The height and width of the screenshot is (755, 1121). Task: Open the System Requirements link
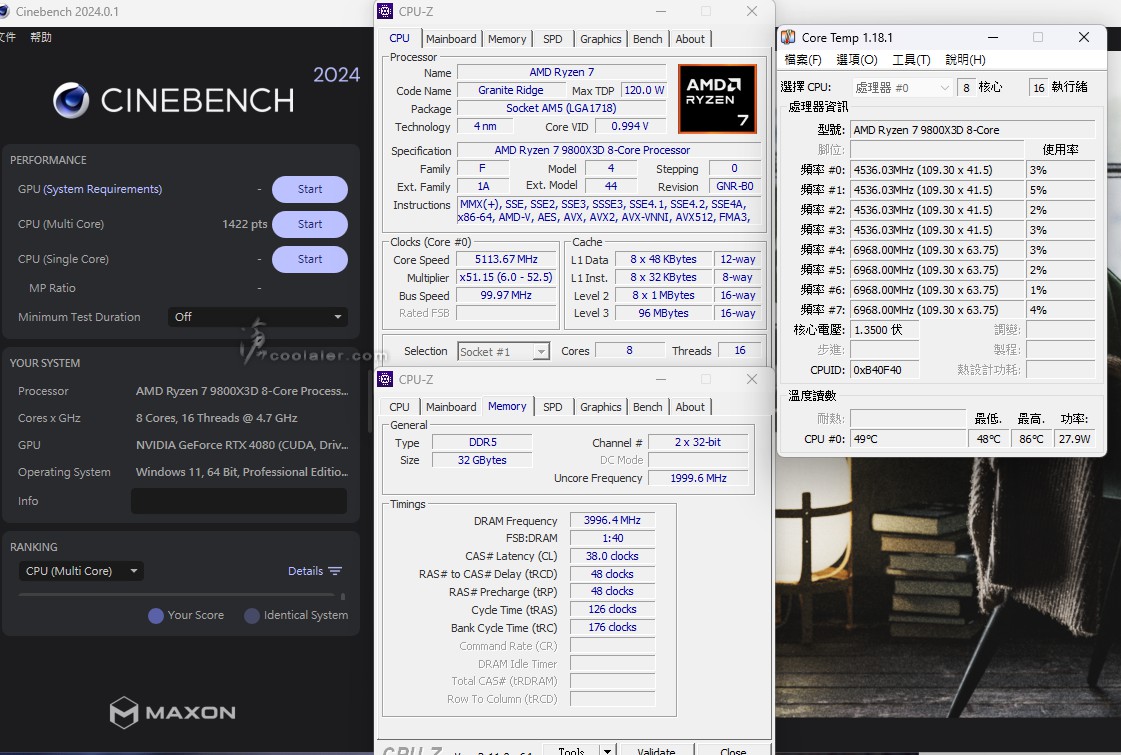[x=102, y=189]
